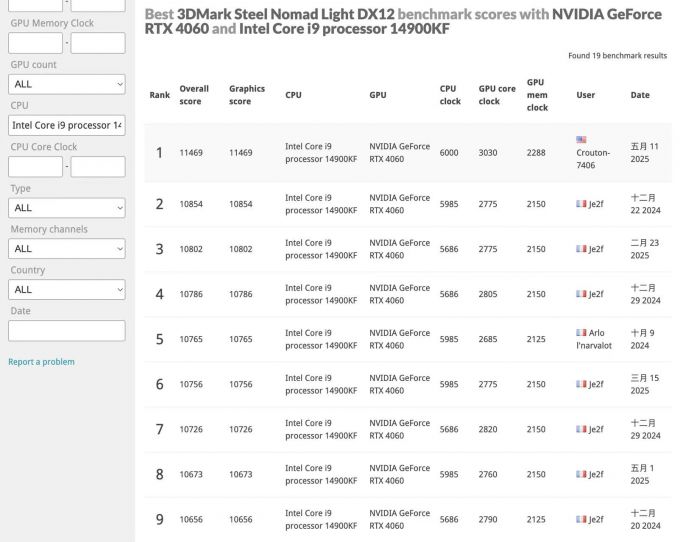Click CPU clock value 6000
The image size is (680, 542).
[x=449, y=153]
